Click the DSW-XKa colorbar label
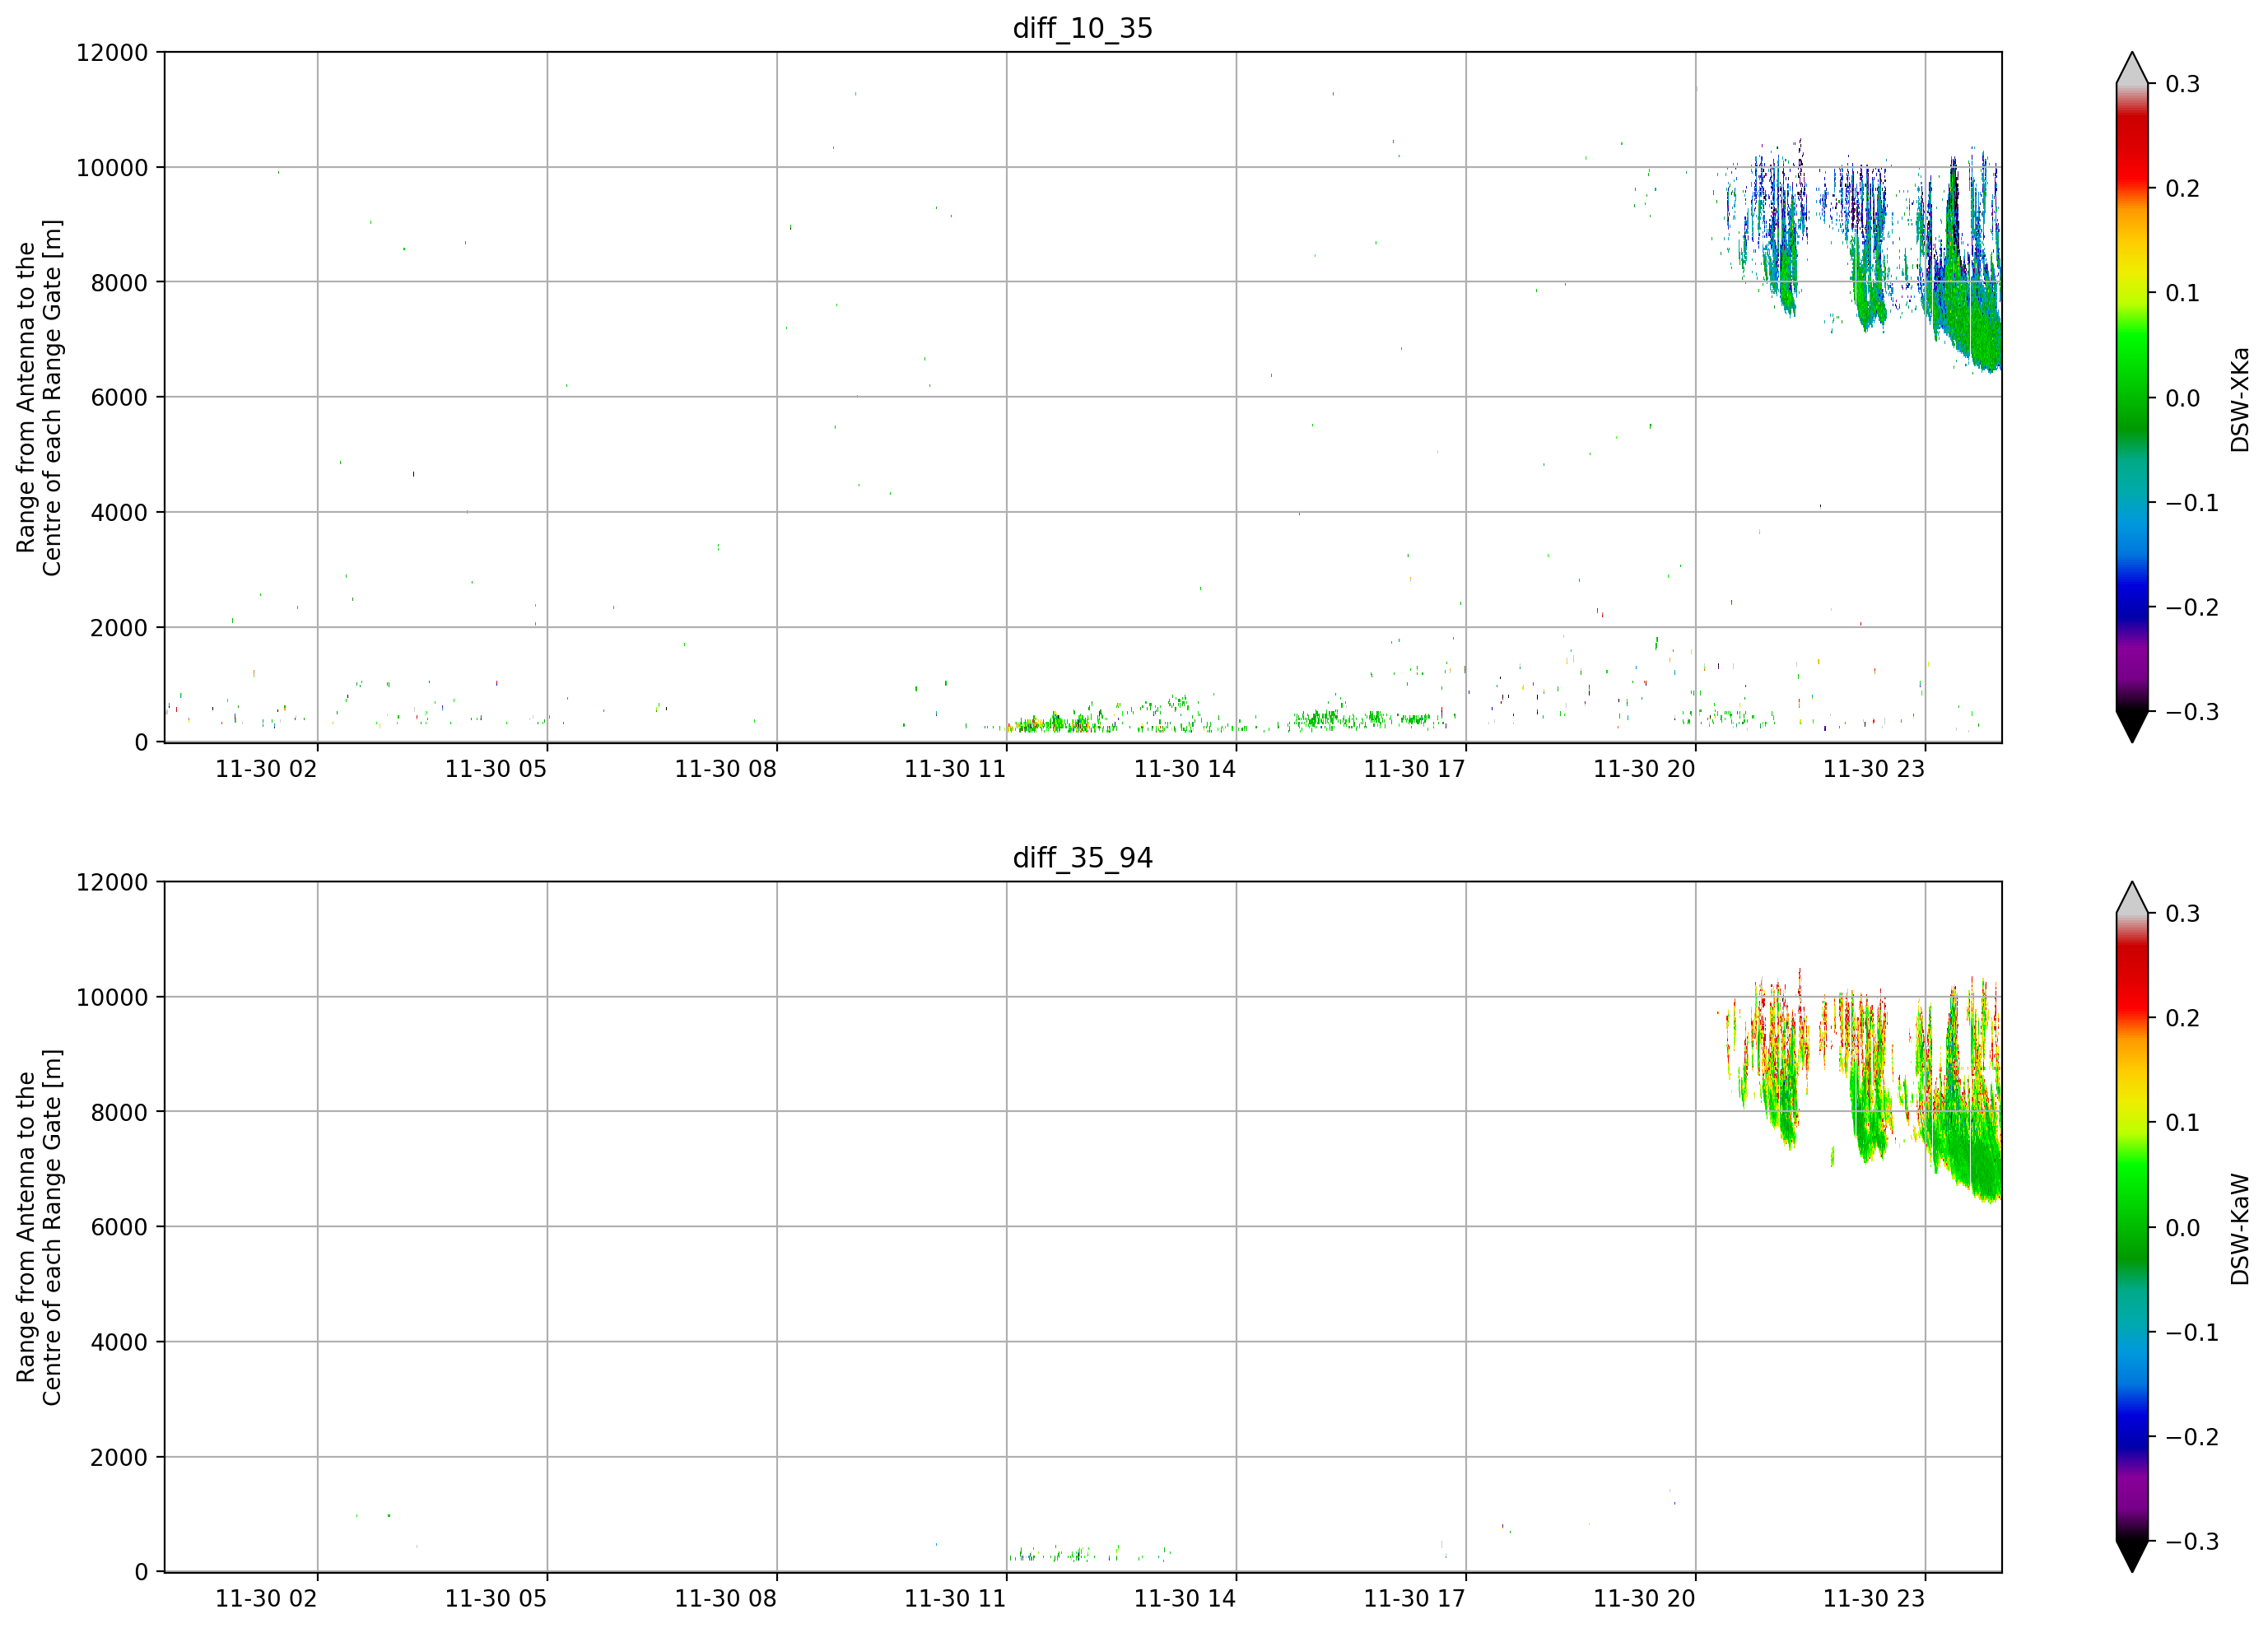Image resolution: width=2268 pixels, height=1628 pixels. pos(2240,399)
